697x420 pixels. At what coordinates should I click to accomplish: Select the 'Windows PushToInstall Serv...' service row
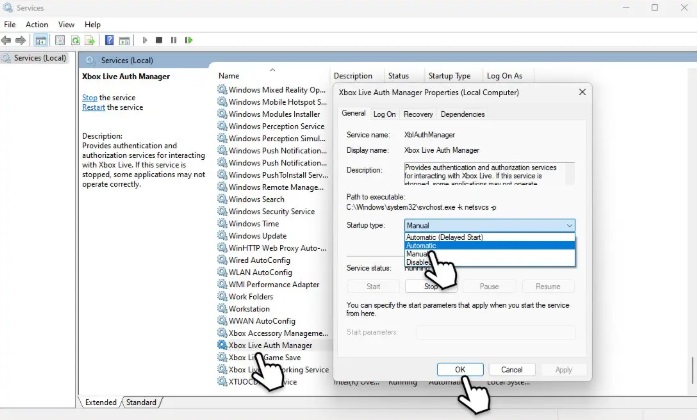(x=272, y=175)
